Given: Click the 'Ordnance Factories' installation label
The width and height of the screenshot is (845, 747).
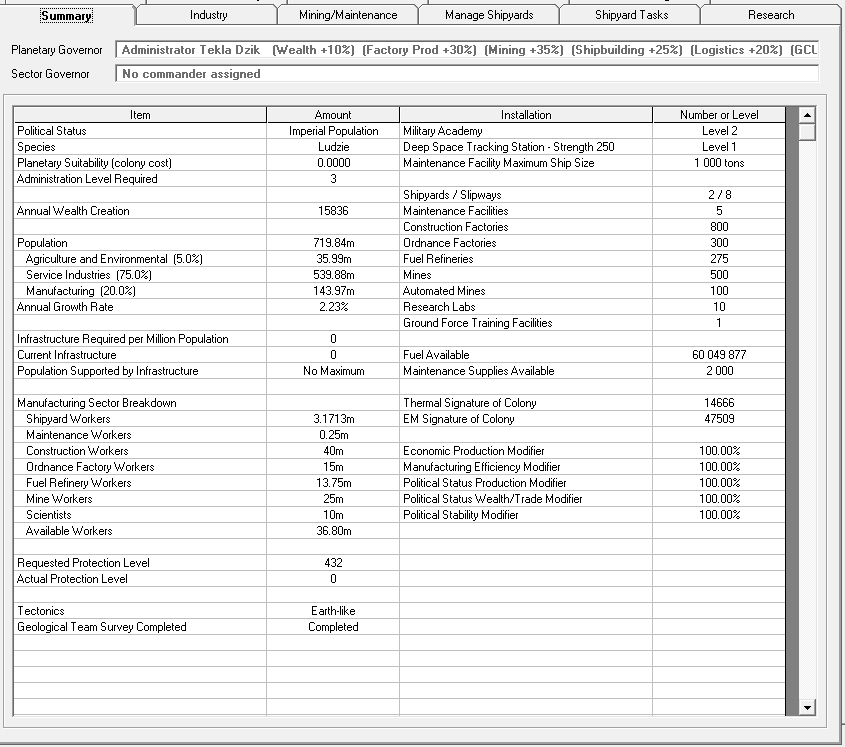Looking at the screenshot, I should (x=449, y=243).
